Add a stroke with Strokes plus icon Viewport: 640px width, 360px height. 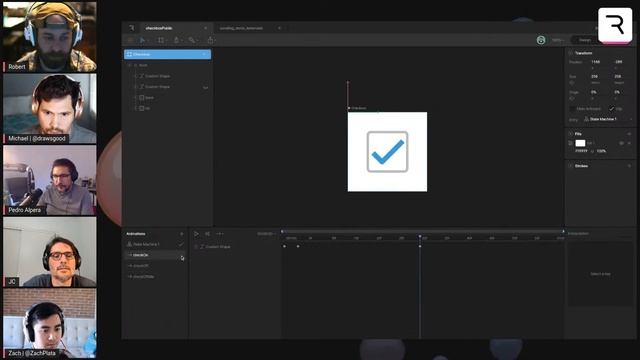pos(629,166)
